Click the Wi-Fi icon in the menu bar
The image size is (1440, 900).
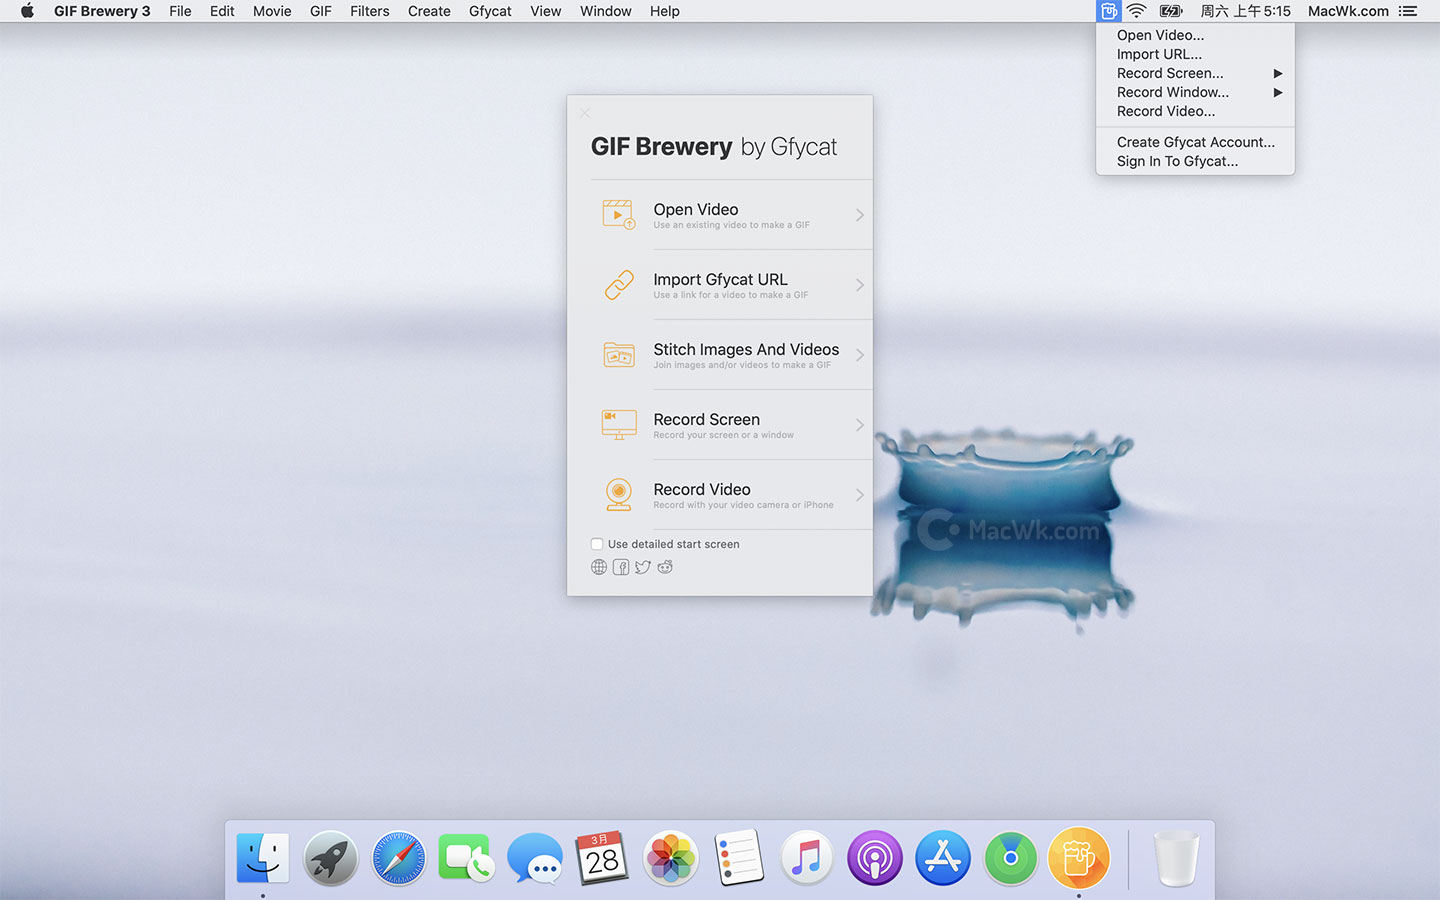(x=1137, y=11)
